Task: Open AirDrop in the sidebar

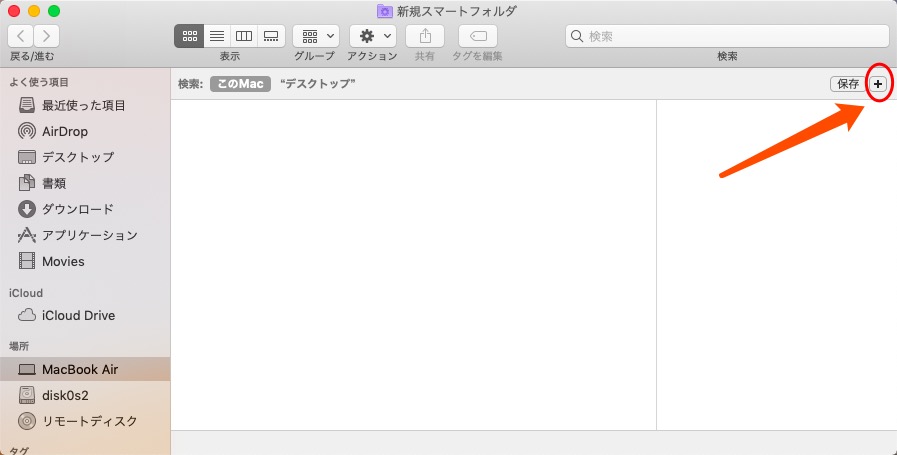Action: point(85,131)
